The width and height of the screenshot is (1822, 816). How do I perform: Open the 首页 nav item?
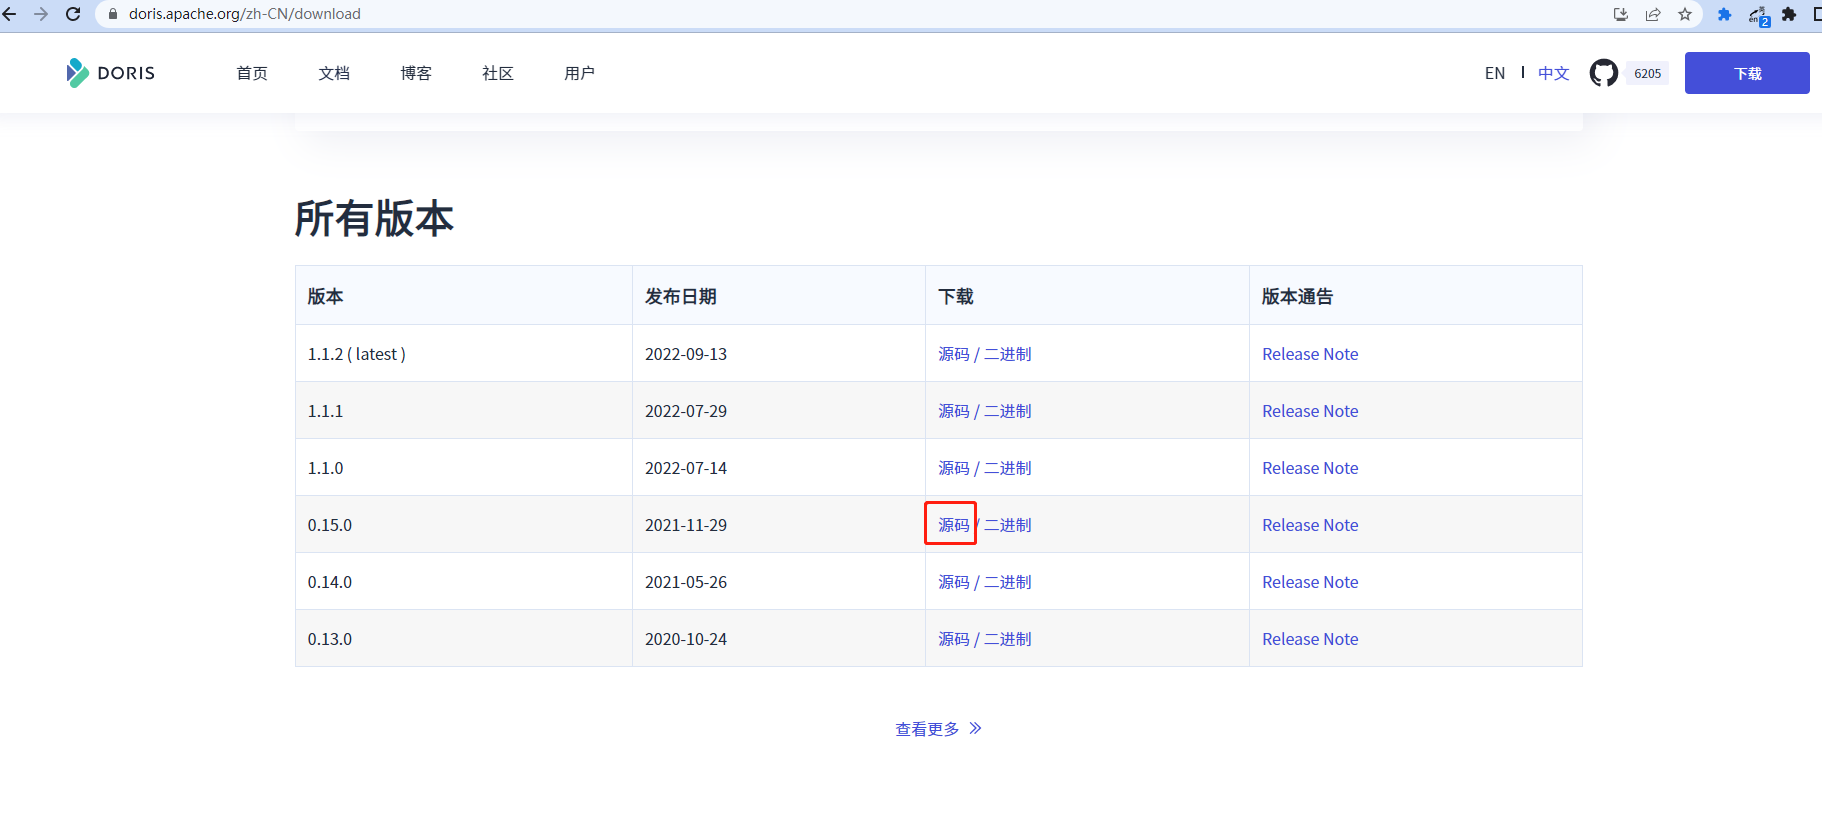click(252, 73)
